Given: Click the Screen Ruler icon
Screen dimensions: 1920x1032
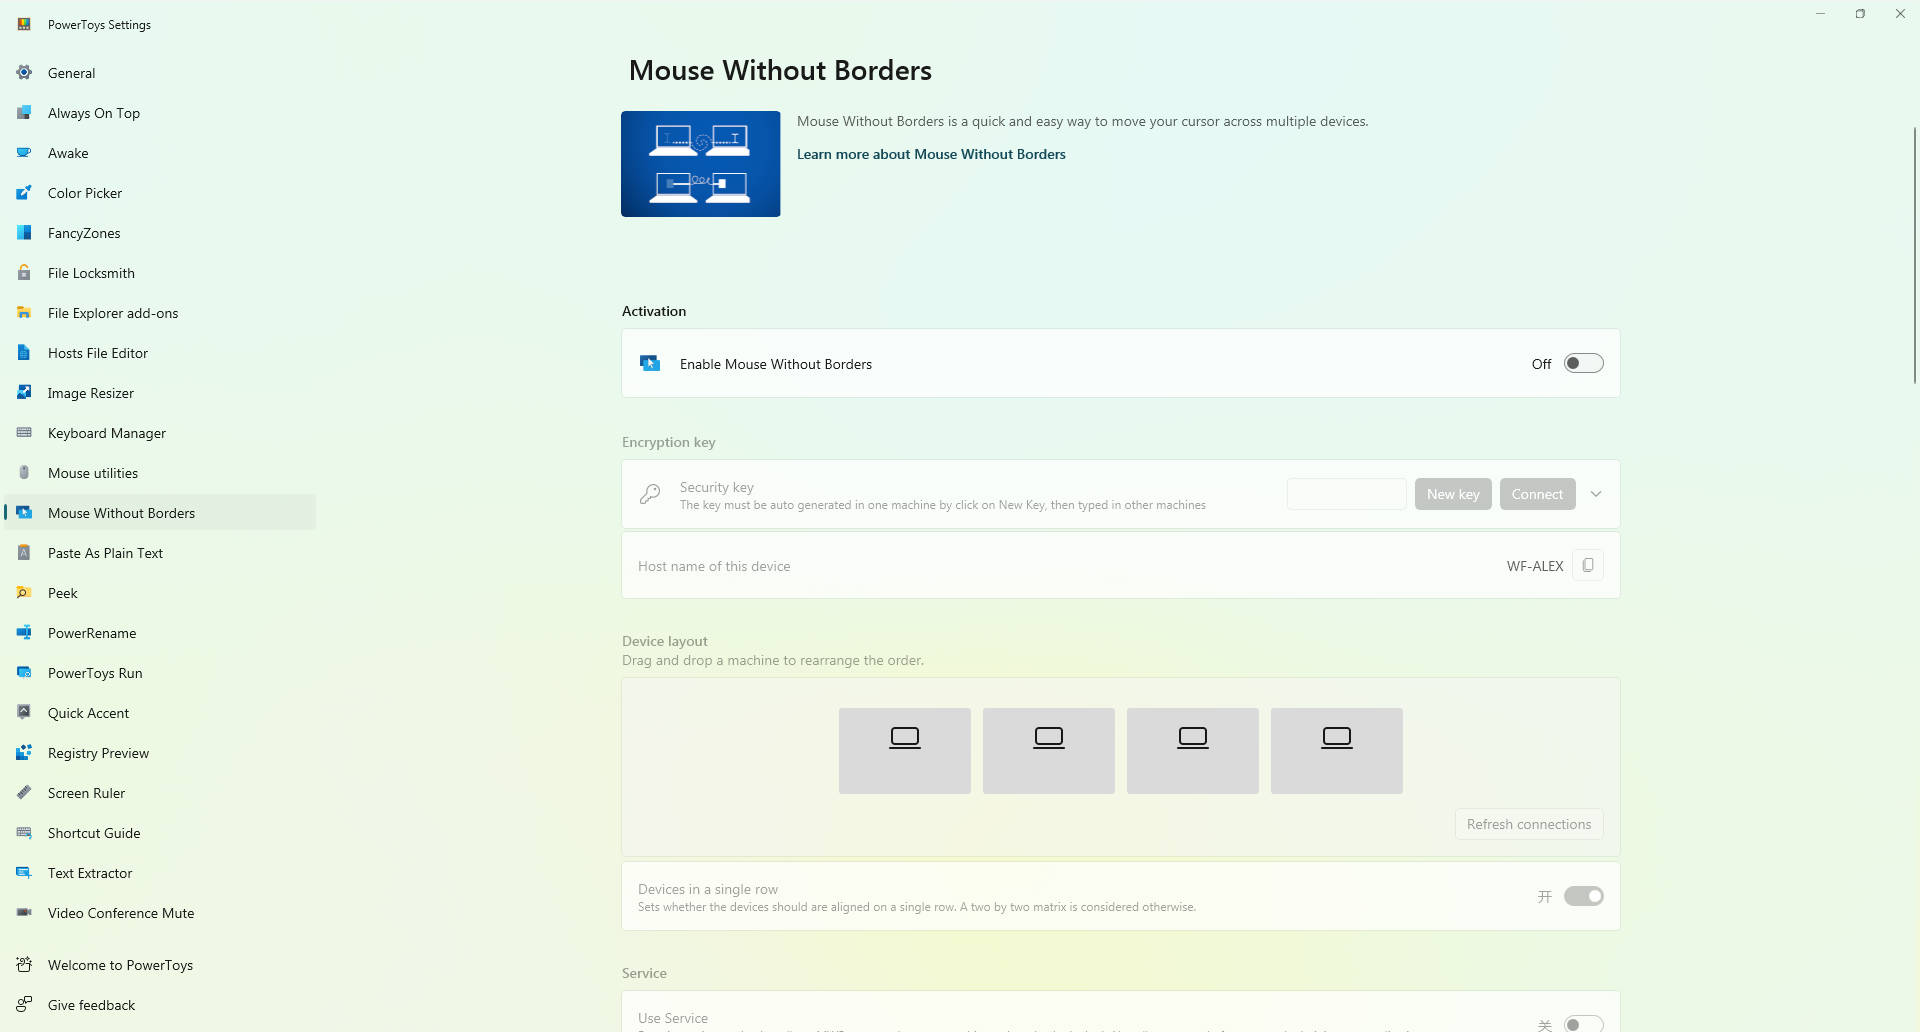Looking at the screenshot, I should [x=24, y=793].
